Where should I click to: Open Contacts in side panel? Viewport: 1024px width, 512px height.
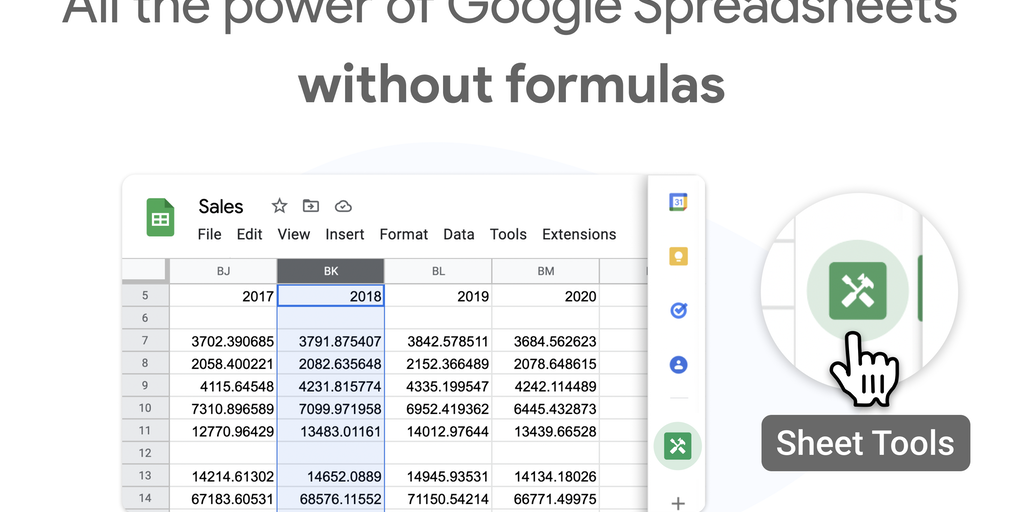pos(678,364)
